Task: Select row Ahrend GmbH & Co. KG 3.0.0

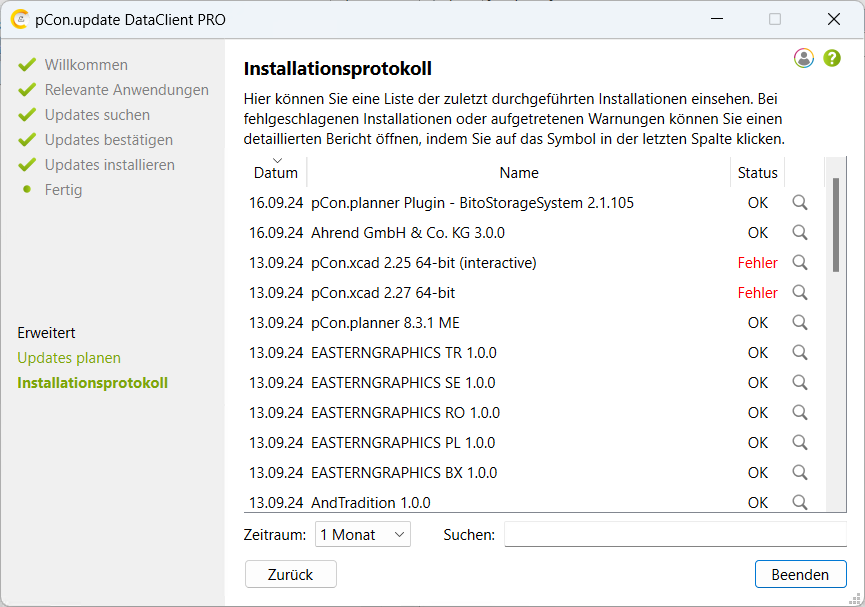Action: 535,233
